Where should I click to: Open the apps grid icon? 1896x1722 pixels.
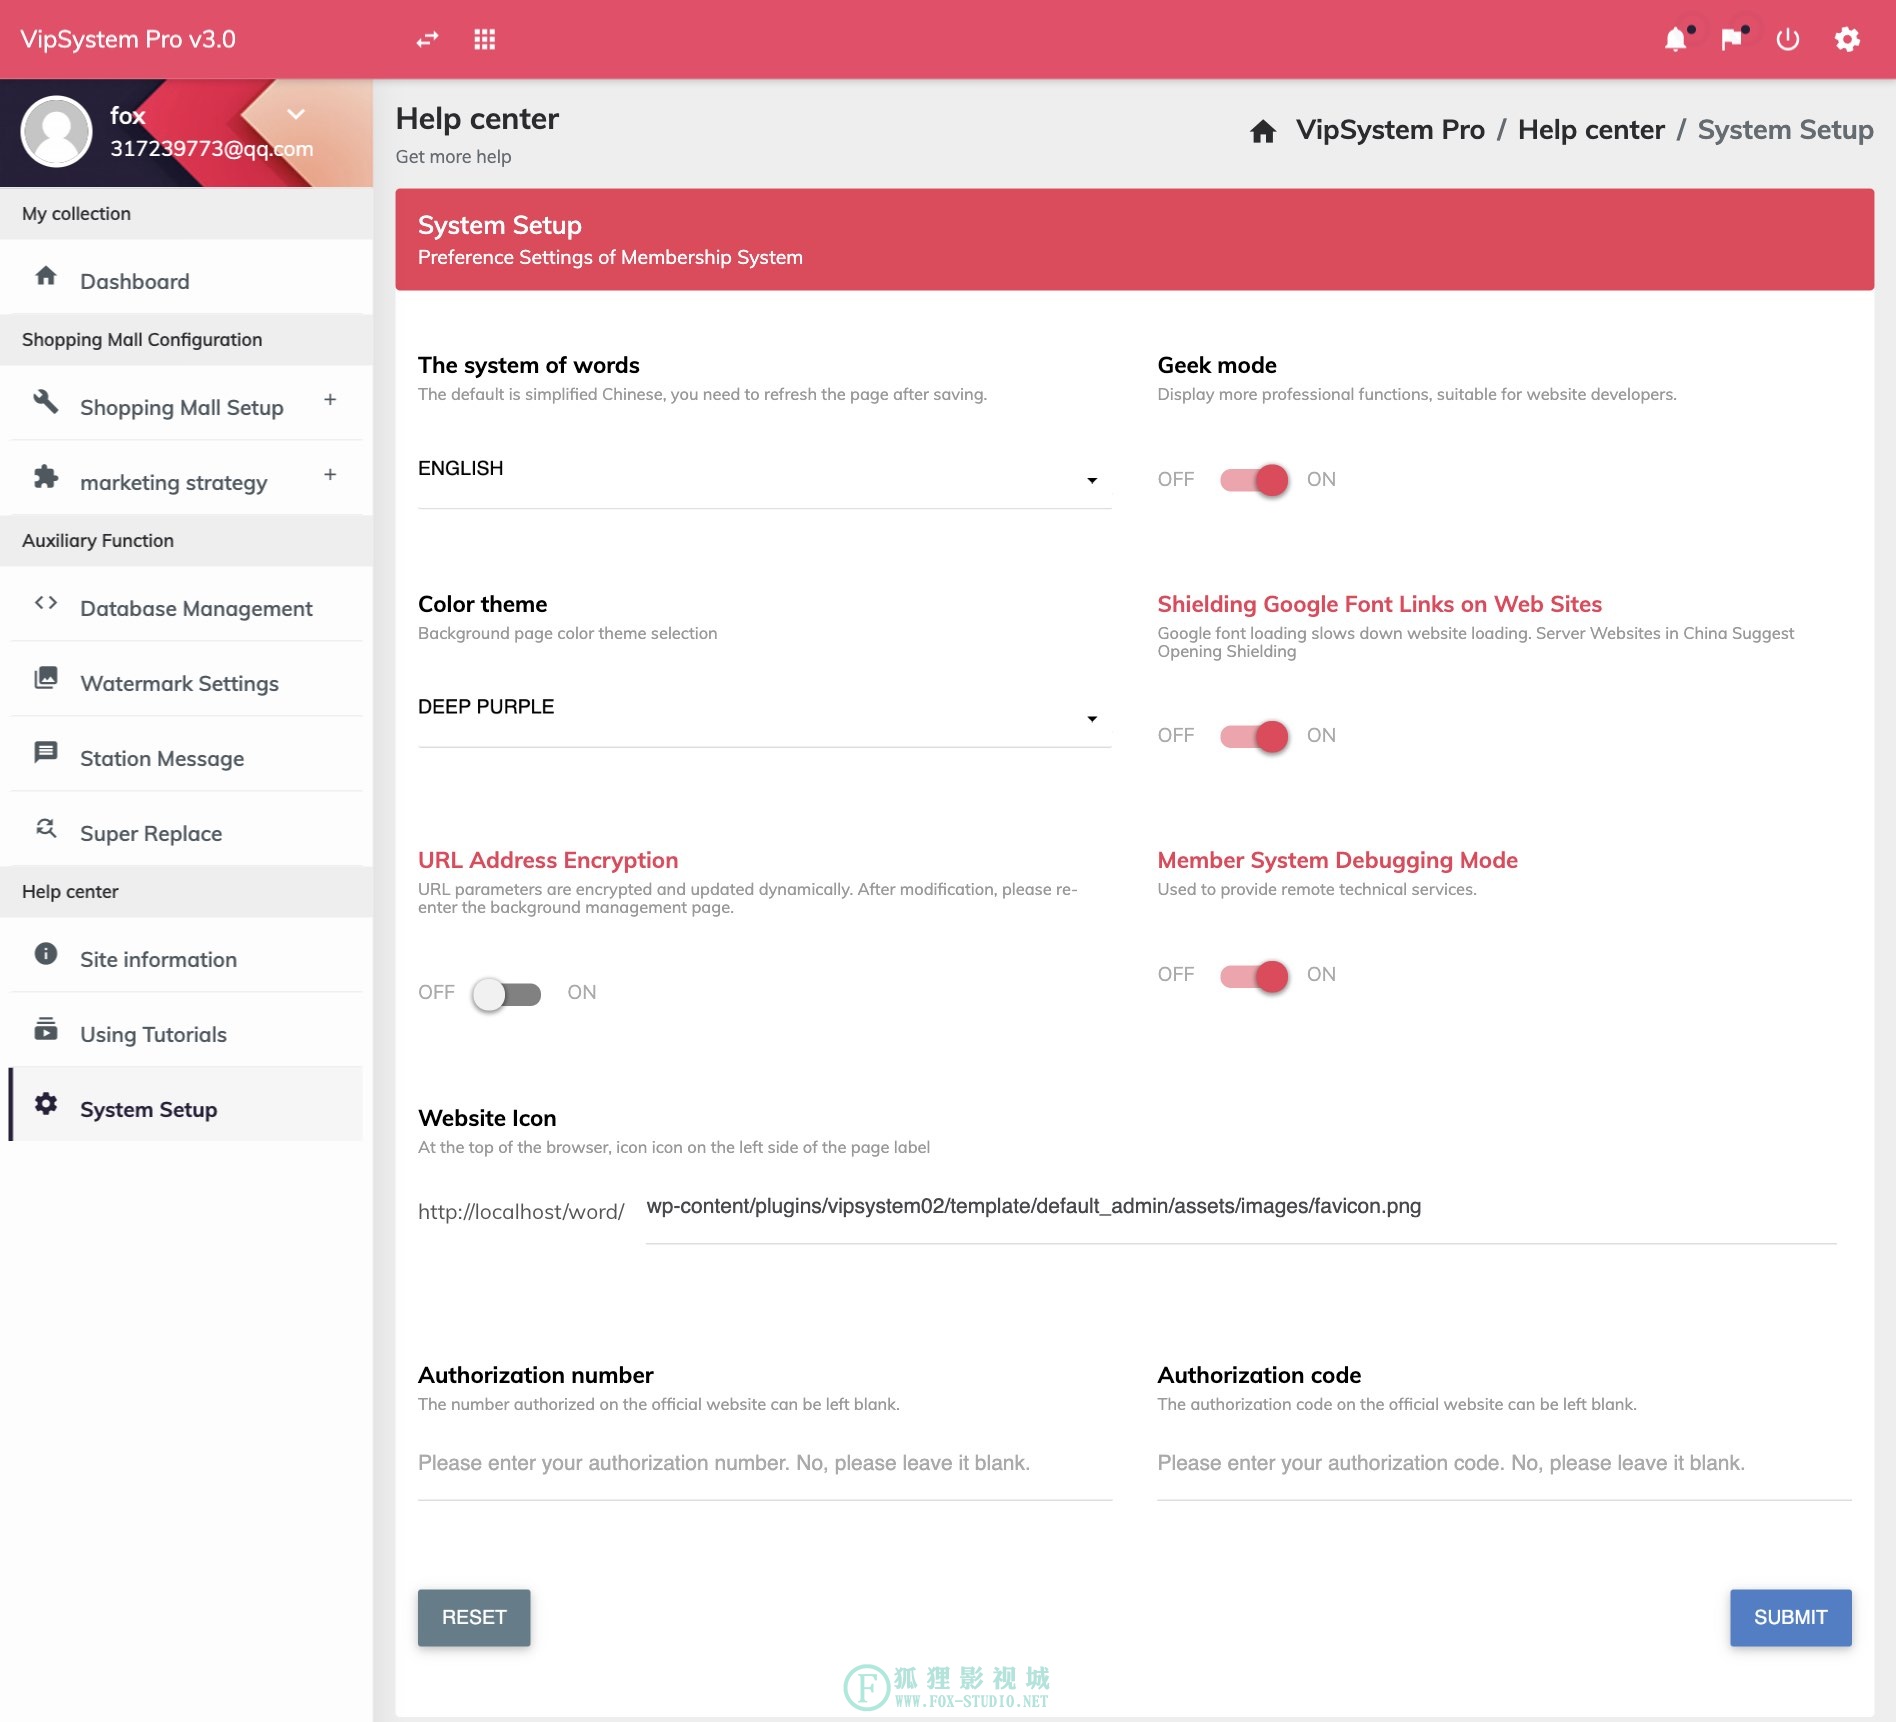click(x=485, y=40)
